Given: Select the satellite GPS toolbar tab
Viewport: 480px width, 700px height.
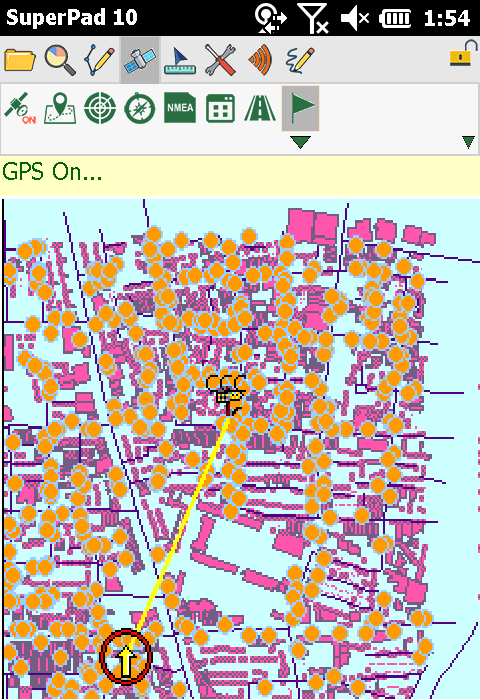Looking at the screenshot, I should 140,60.
